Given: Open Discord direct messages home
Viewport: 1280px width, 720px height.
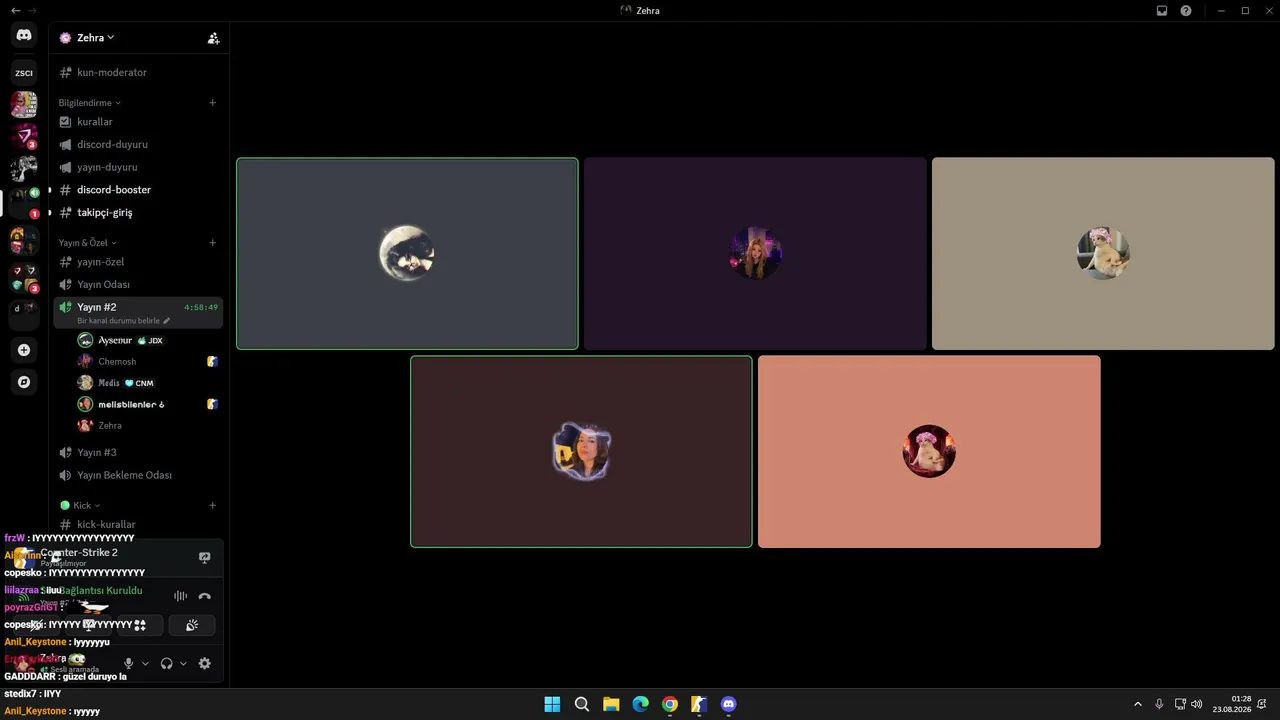Looking at the screenshot, I should coord(24,35).
